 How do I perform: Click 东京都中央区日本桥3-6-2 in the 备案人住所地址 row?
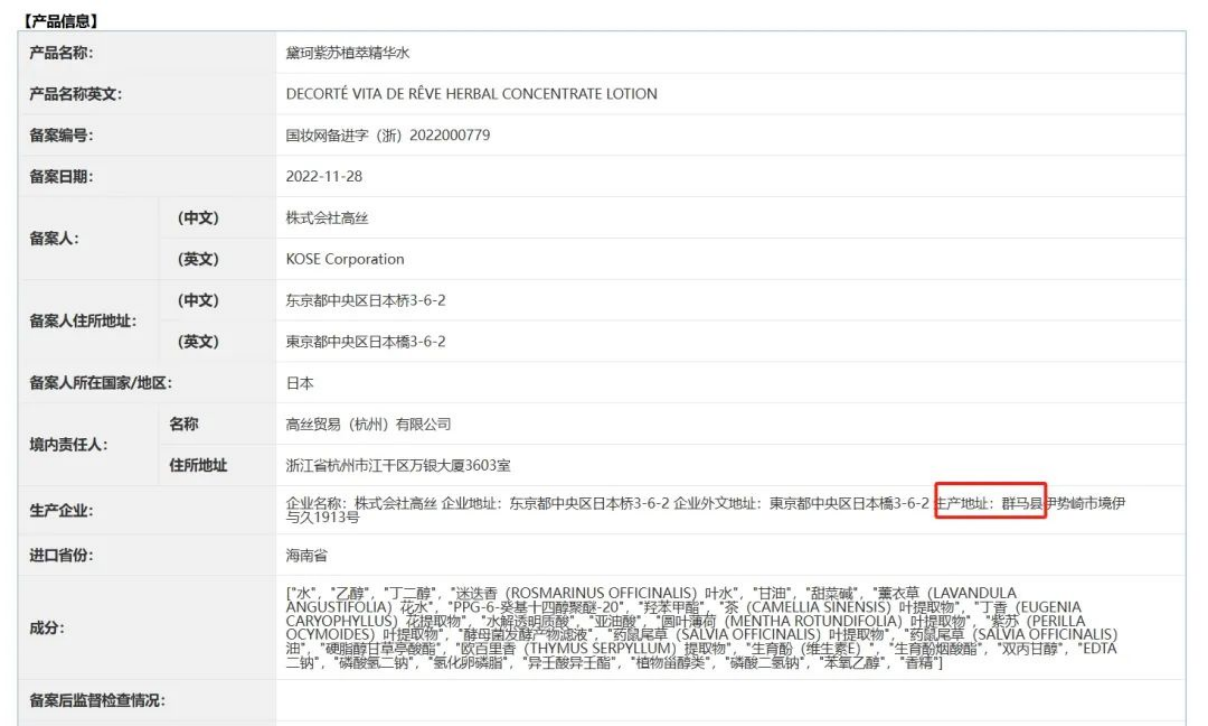tap(366, 300)
